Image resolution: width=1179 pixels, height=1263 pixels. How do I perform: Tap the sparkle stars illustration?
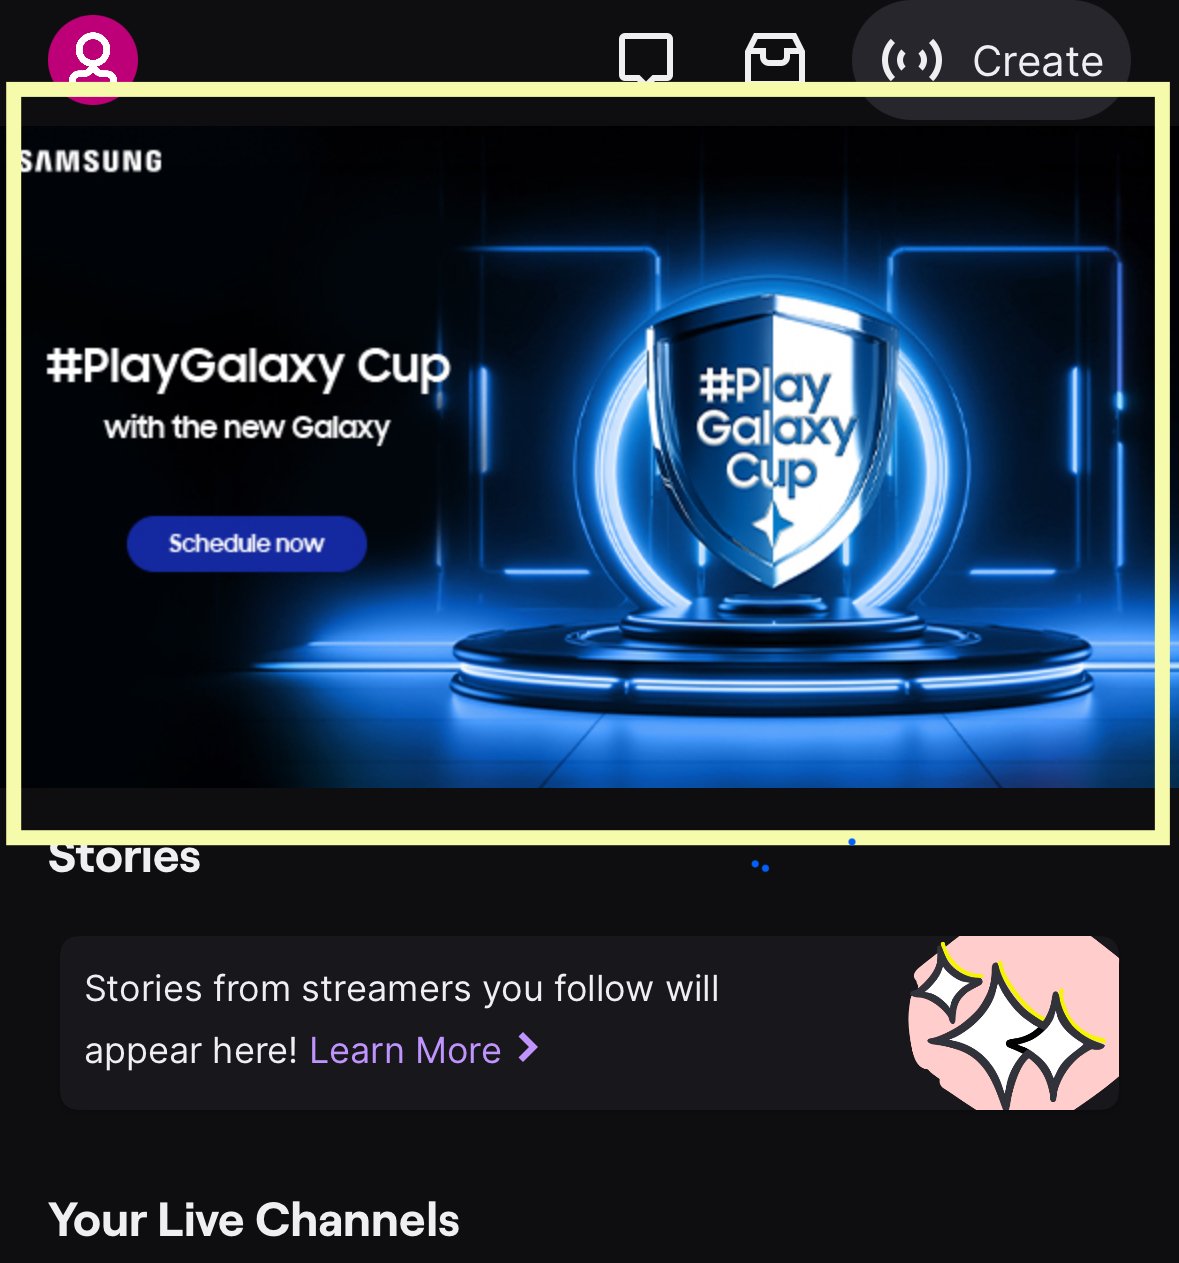pyautogui.click(x=1013, y=1023)
